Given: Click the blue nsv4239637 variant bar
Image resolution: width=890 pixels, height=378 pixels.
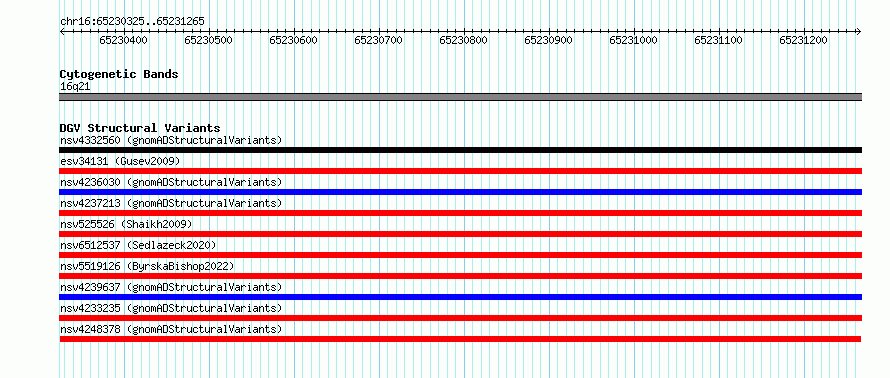Looking at the screenshot, I should click(x=460, y=297).
